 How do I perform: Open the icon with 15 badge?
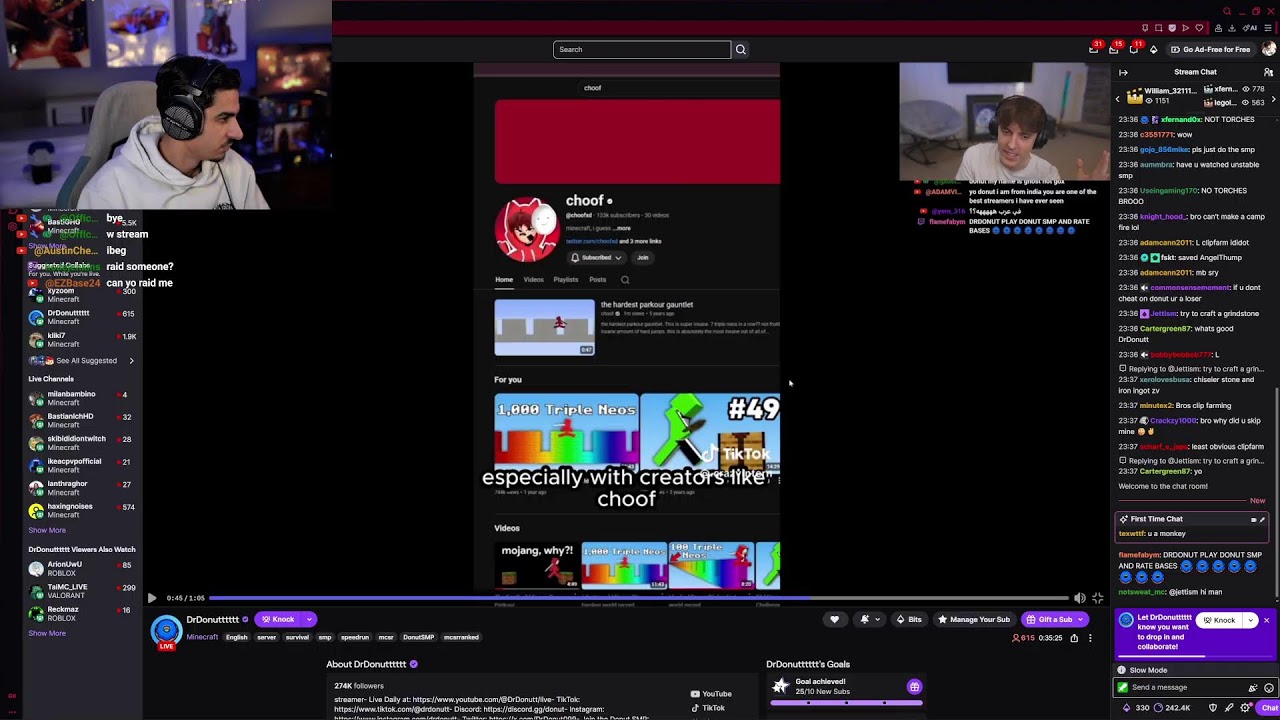[x=1114, y=49]
